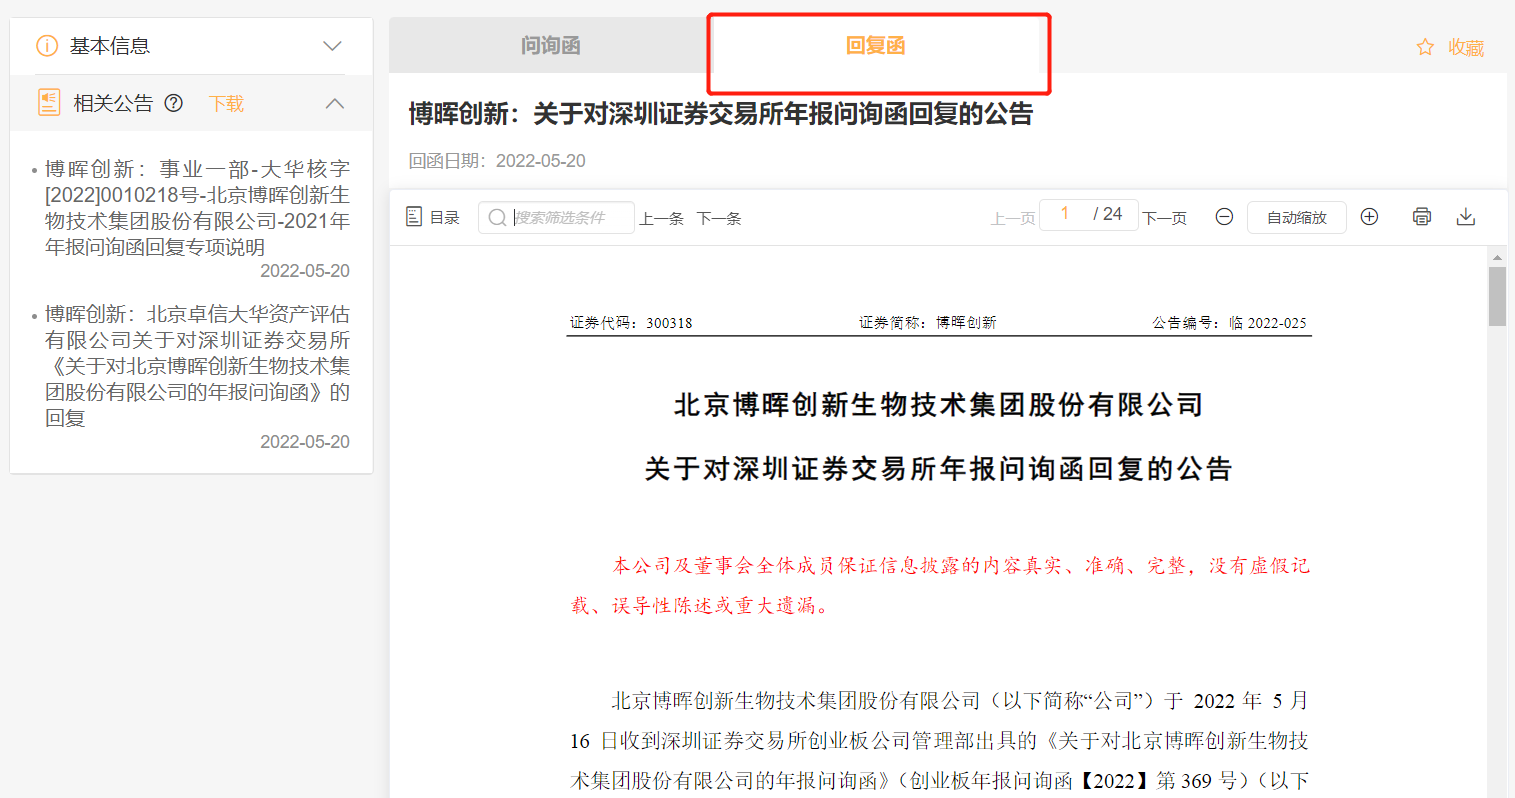The image size is (1515, 798).
Task: Focus the 搜索筛选条件 search field
Action: 556,217
